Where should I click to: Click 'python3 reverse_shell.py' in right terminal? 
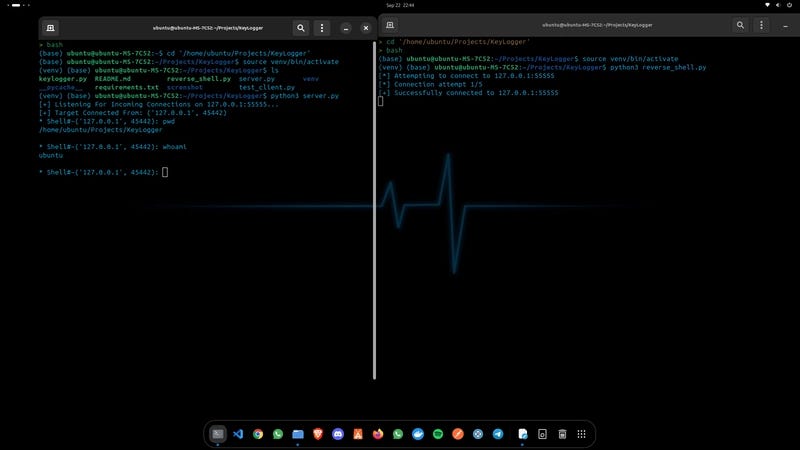[x=658, y=67]
